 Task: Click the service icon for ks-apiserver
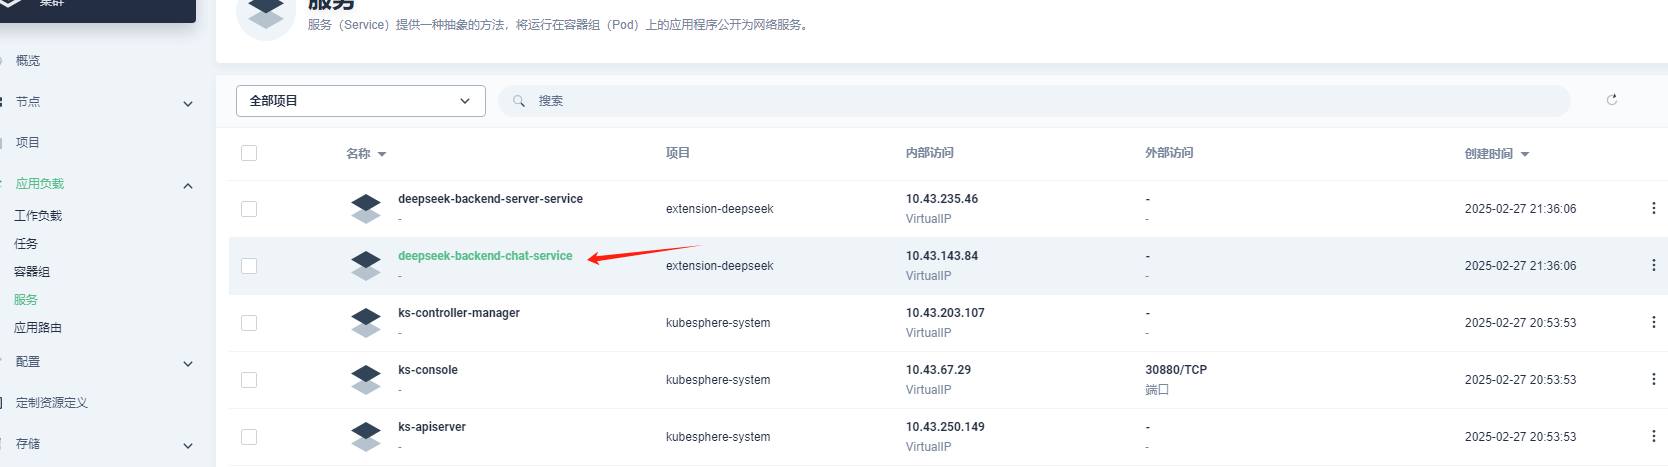(x=366, y=437)
